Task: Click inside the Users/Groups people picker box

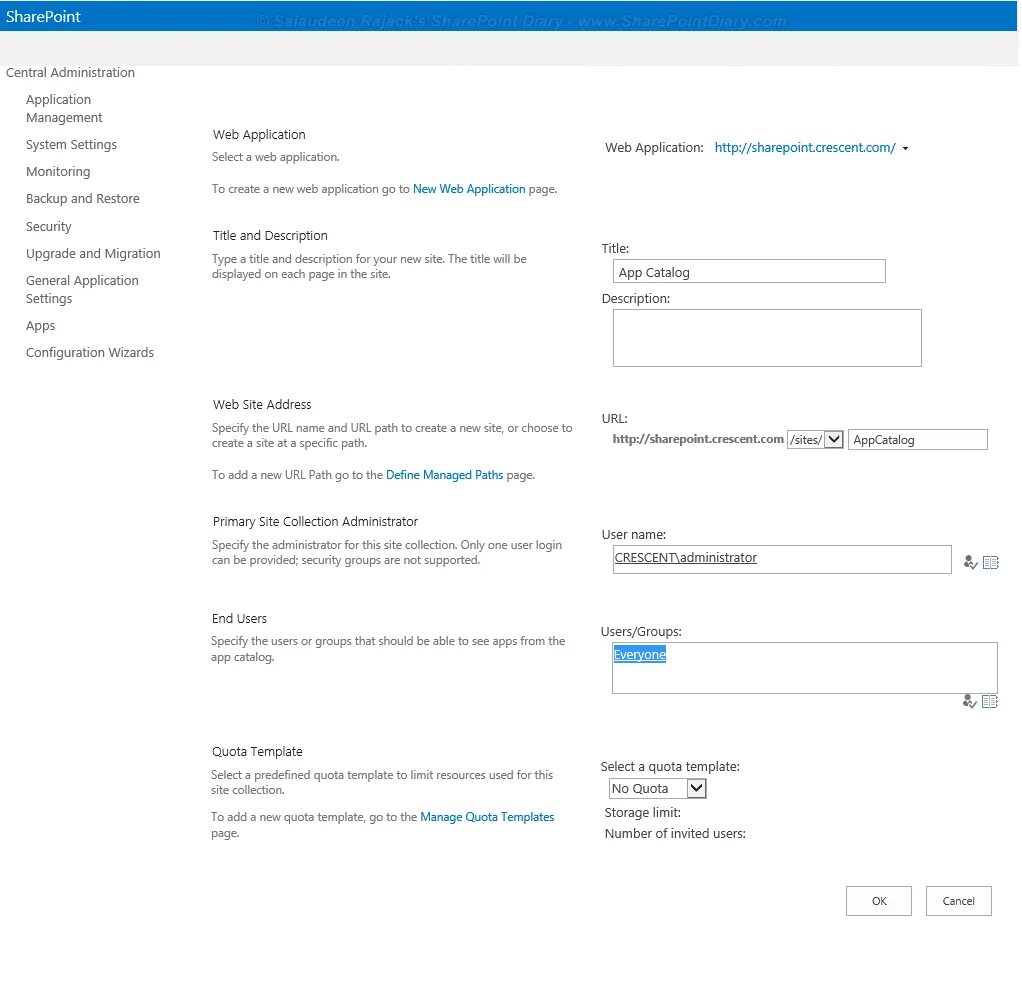Action: click(x=804, y=668)
